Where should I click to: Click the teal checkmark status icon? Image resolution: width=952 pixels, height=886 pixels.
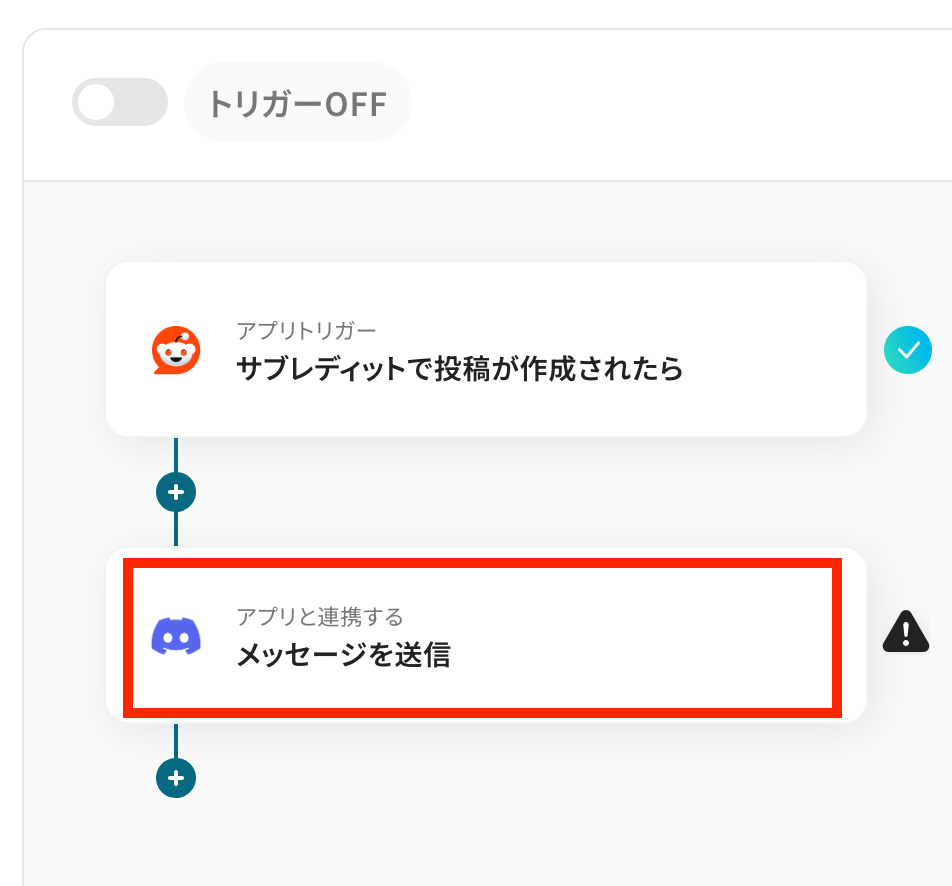[x=907, y=350]
